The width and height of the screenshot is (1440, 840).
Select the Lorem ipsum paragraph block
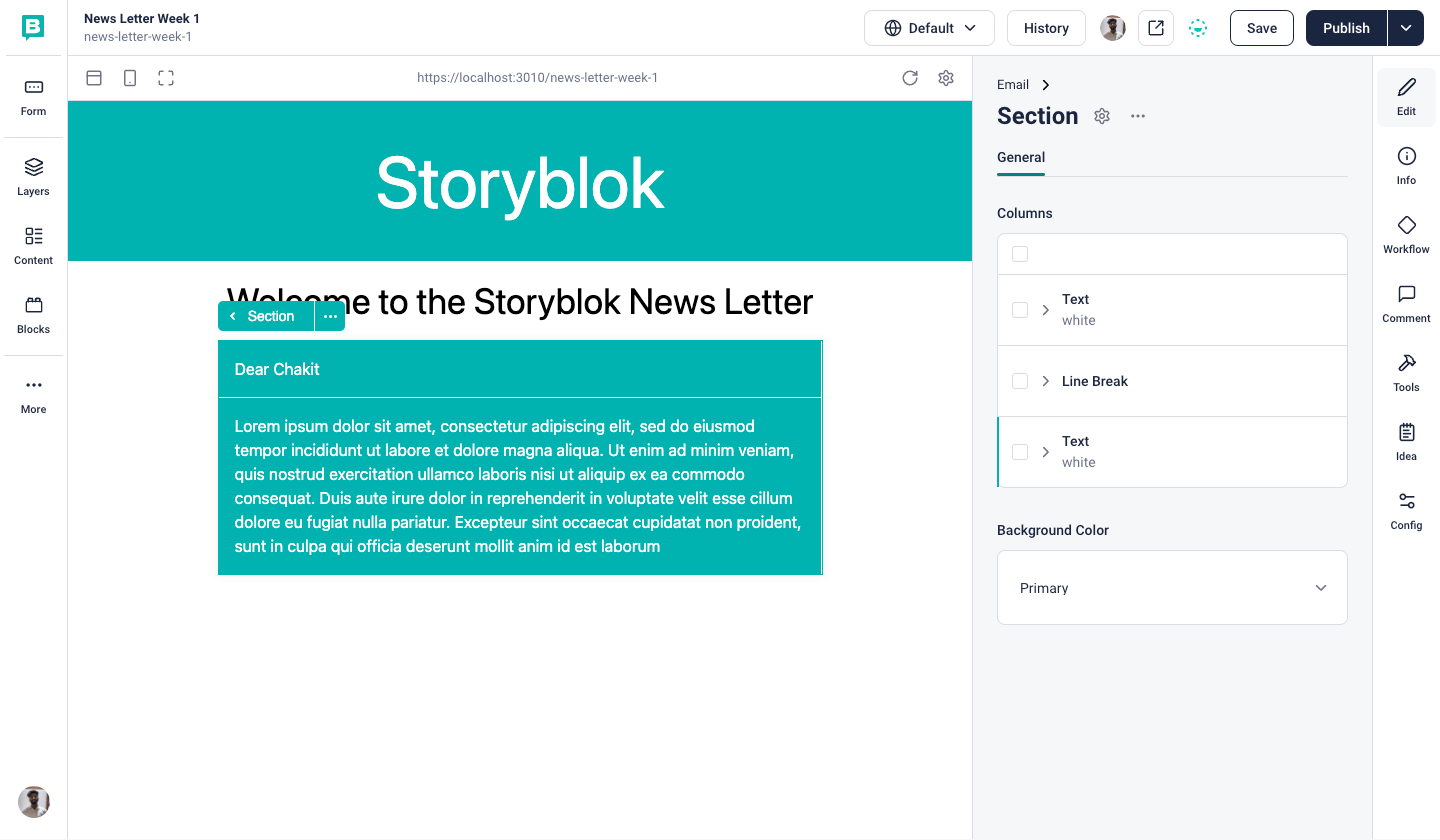tap(520, 486)
